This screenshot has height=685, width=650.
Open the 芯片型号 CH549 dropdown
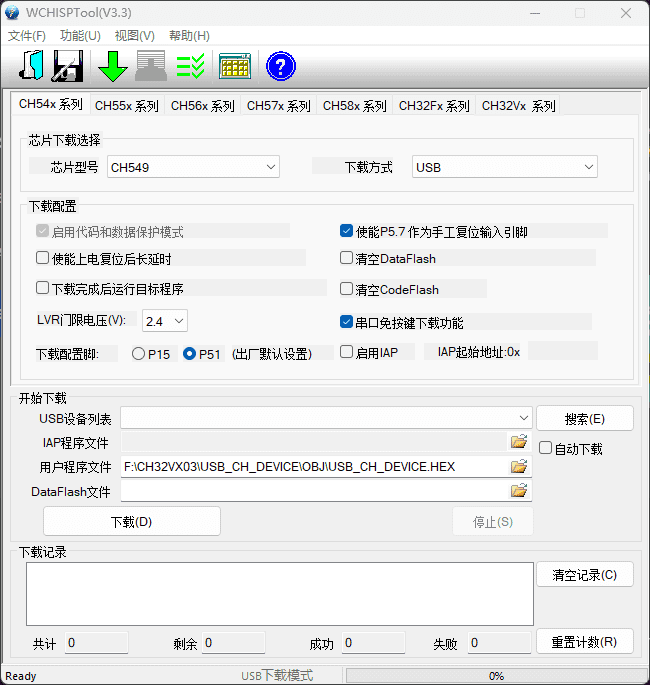194,167
